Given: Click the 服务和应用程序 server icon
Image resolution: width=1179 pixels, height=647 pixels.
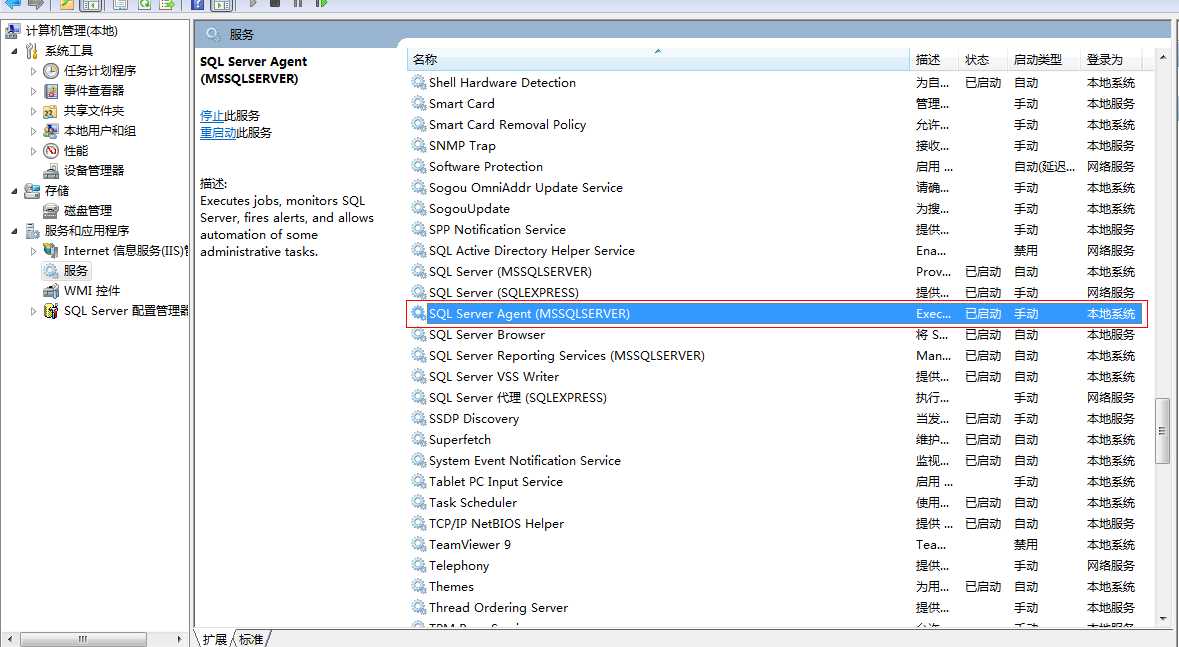Looking at the screenshot, I should [32, 231].
